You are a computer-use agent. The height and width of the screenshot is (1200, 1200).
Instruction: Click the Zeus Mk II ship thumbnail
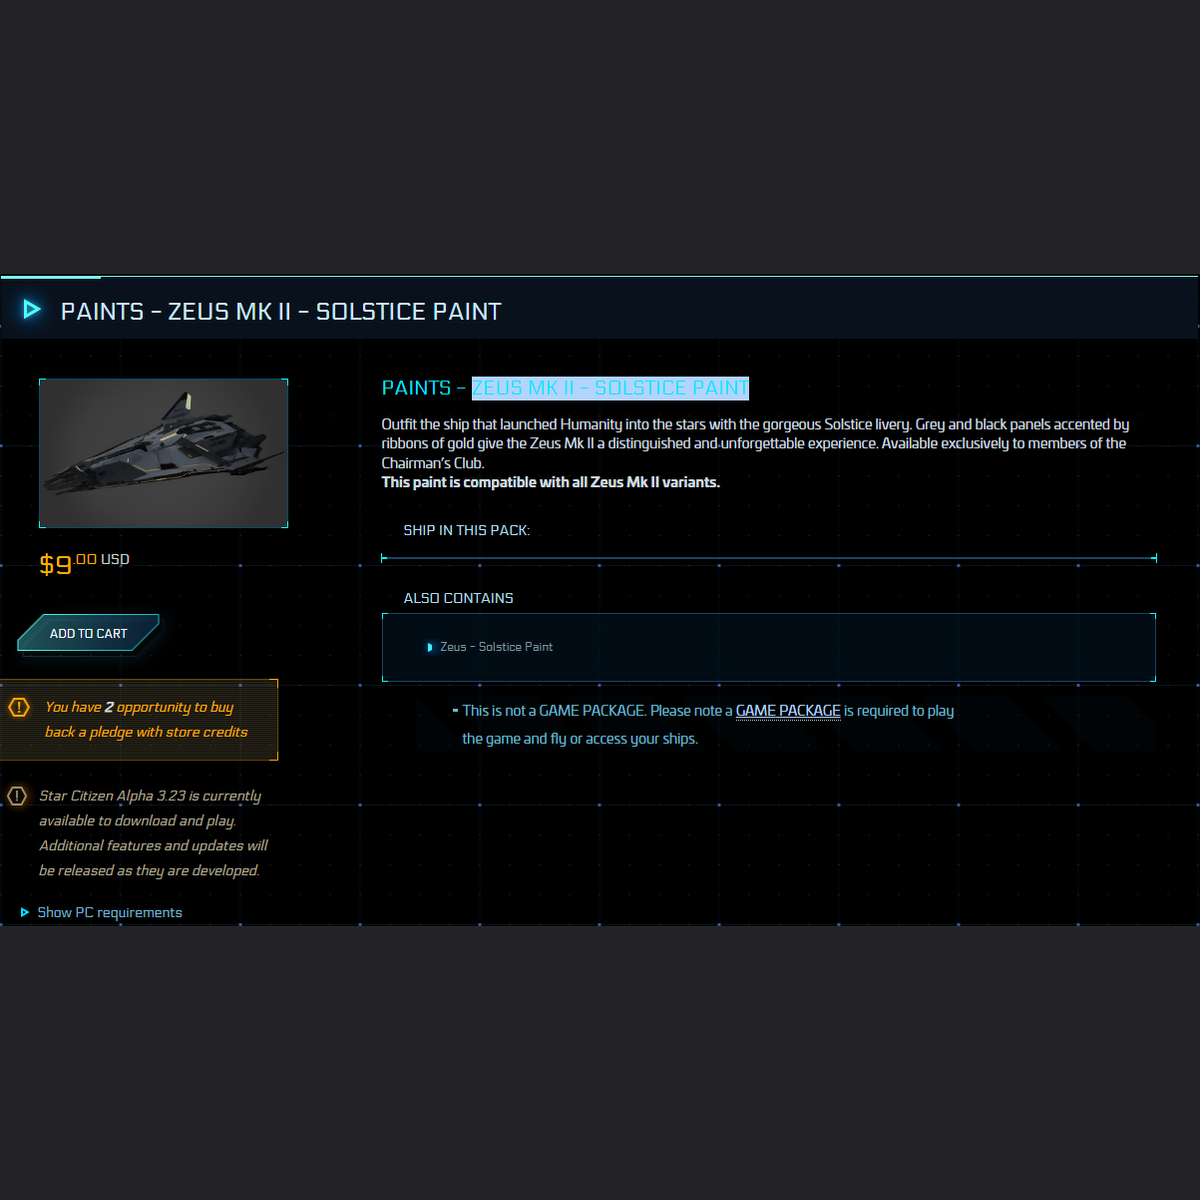click(x=163, y=453)
